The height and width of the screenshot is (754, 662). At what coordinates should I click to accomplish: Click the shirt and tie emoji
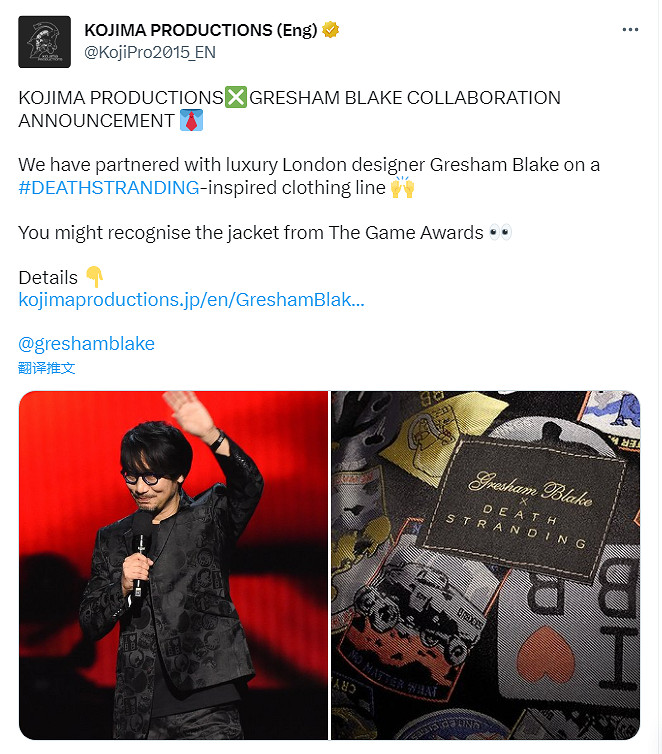click(191, 120)
